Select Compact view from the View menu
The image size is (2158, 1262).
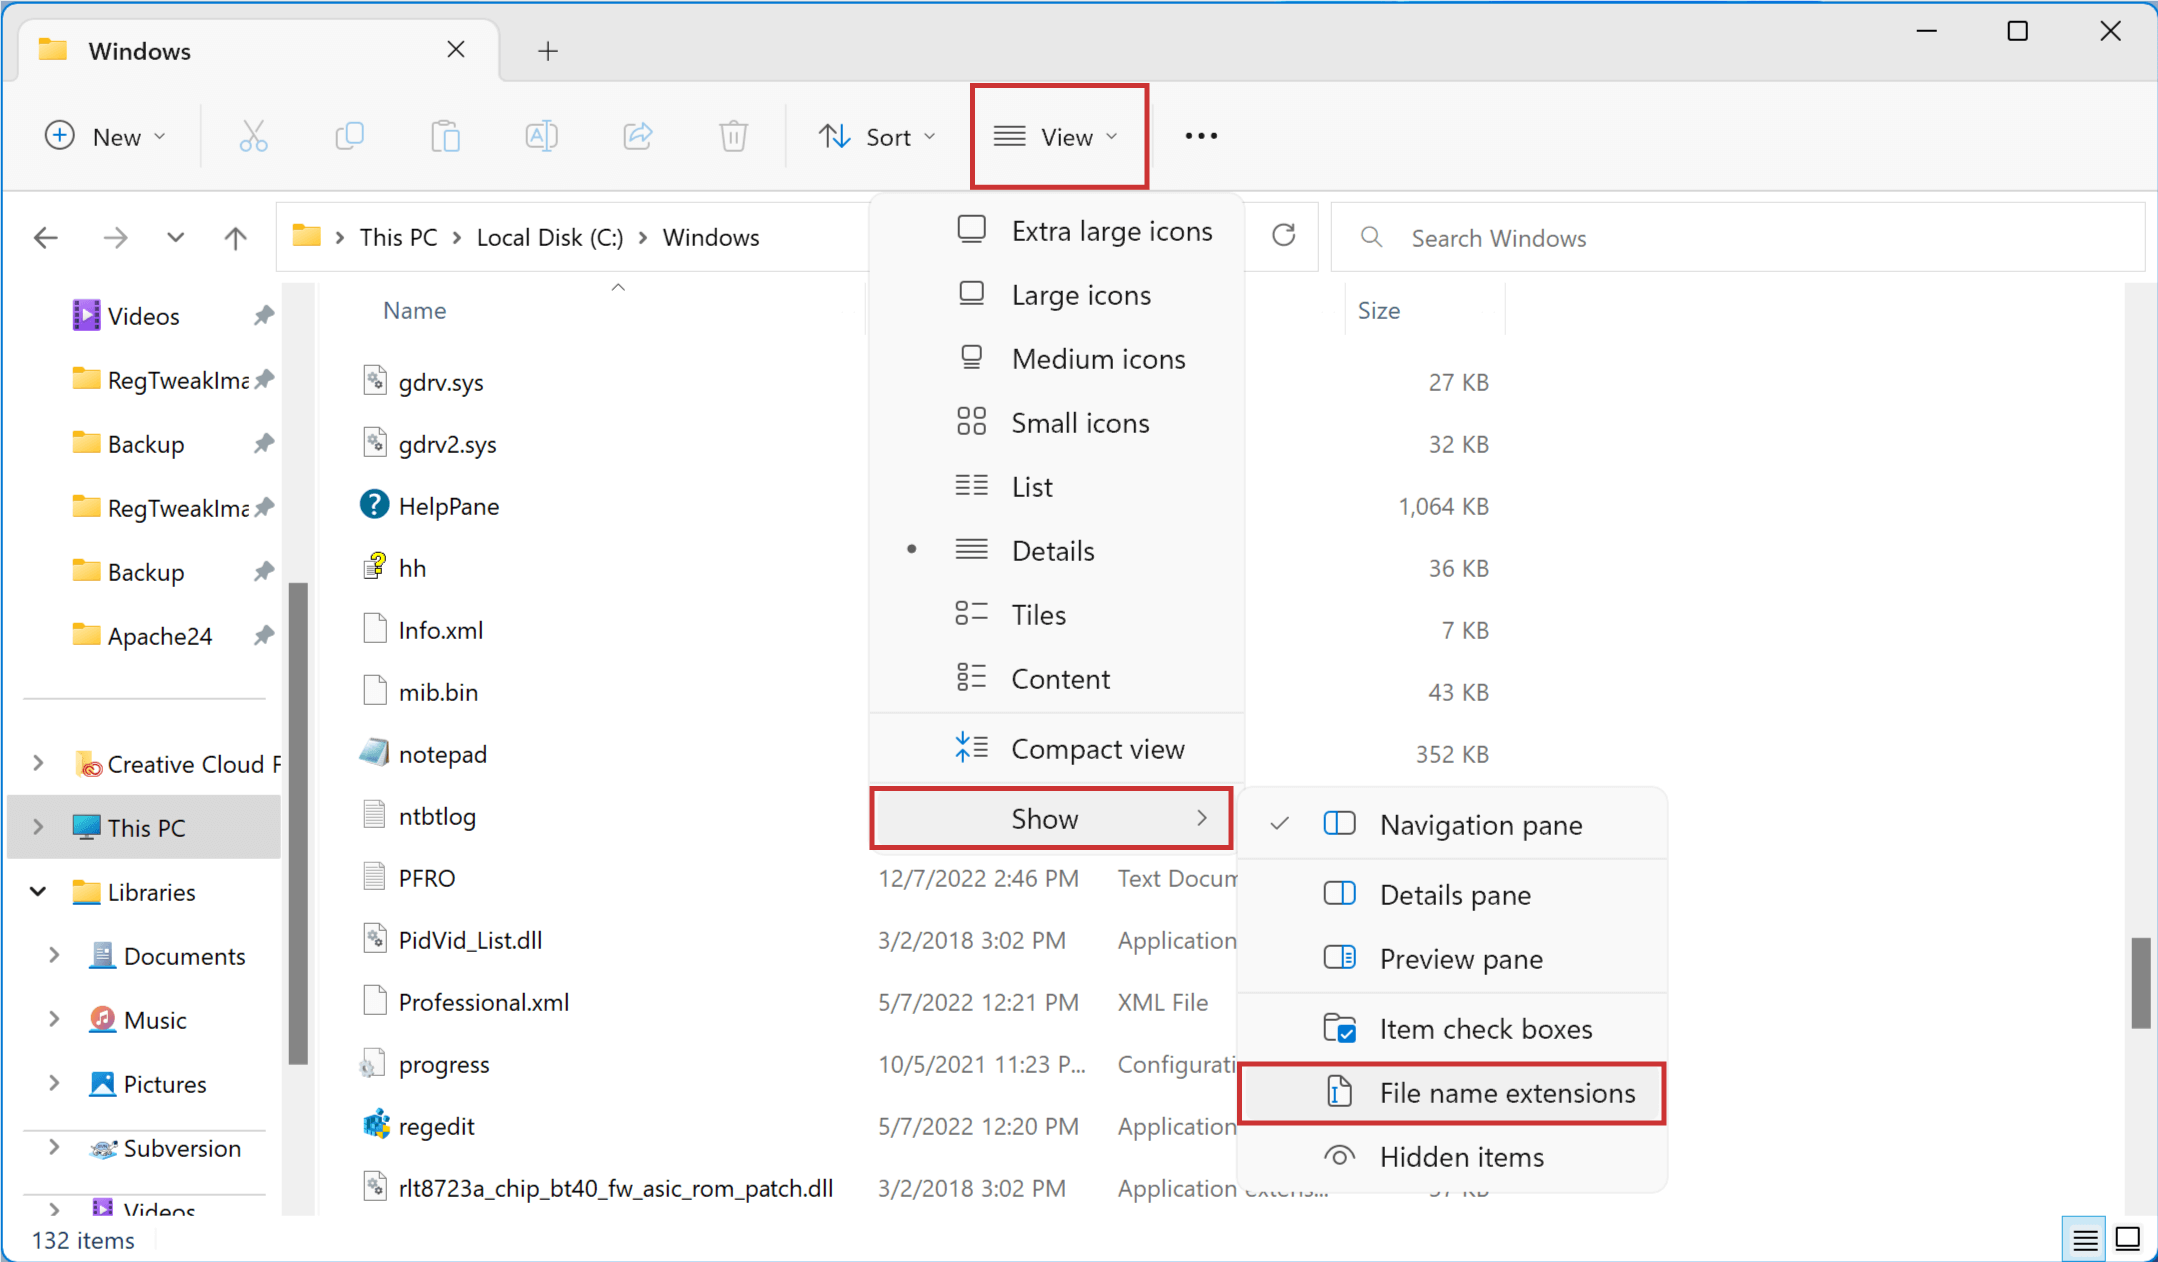point(1097,748)
